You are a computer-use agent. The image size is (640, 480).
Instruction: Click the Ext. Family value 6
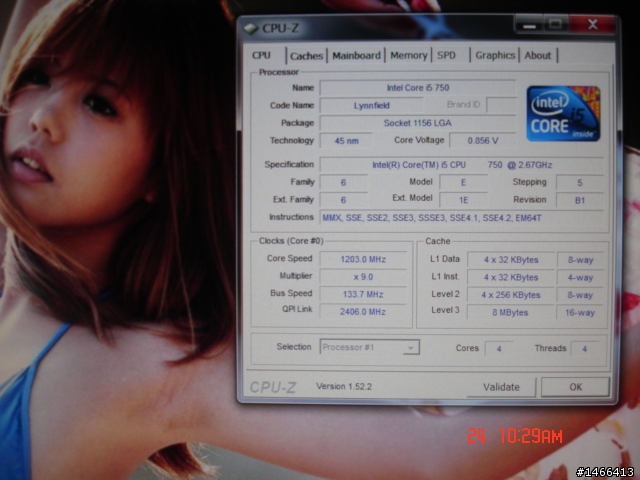tap(343, 200)
